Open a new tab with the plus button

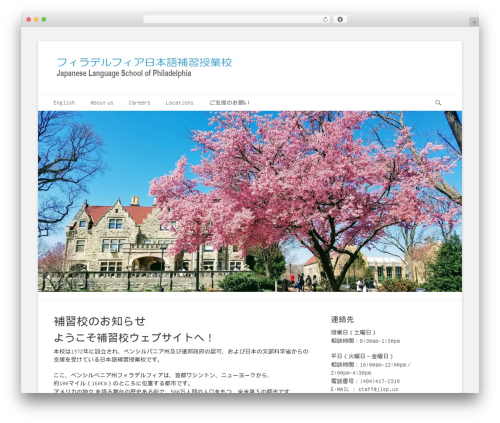tap(474, 22)
